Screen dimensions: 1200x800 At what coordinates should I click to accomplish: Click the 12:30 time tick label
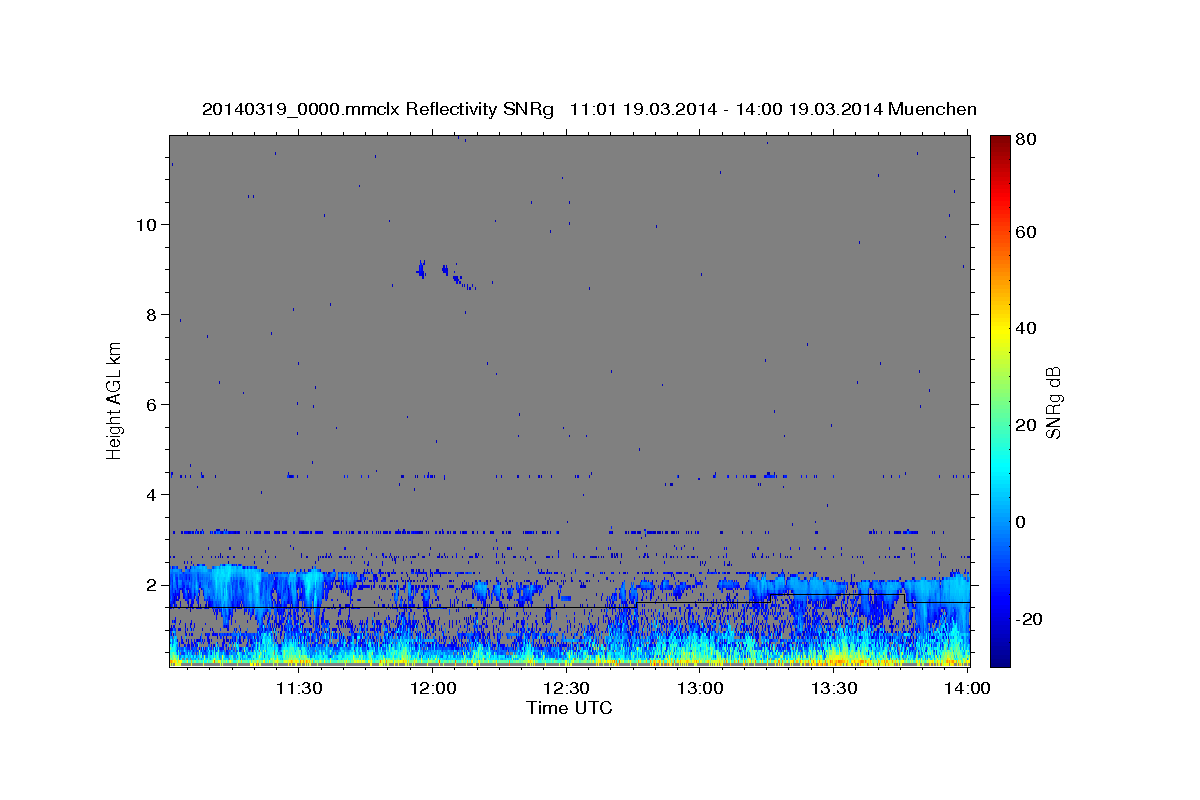[x=566, y=689]
